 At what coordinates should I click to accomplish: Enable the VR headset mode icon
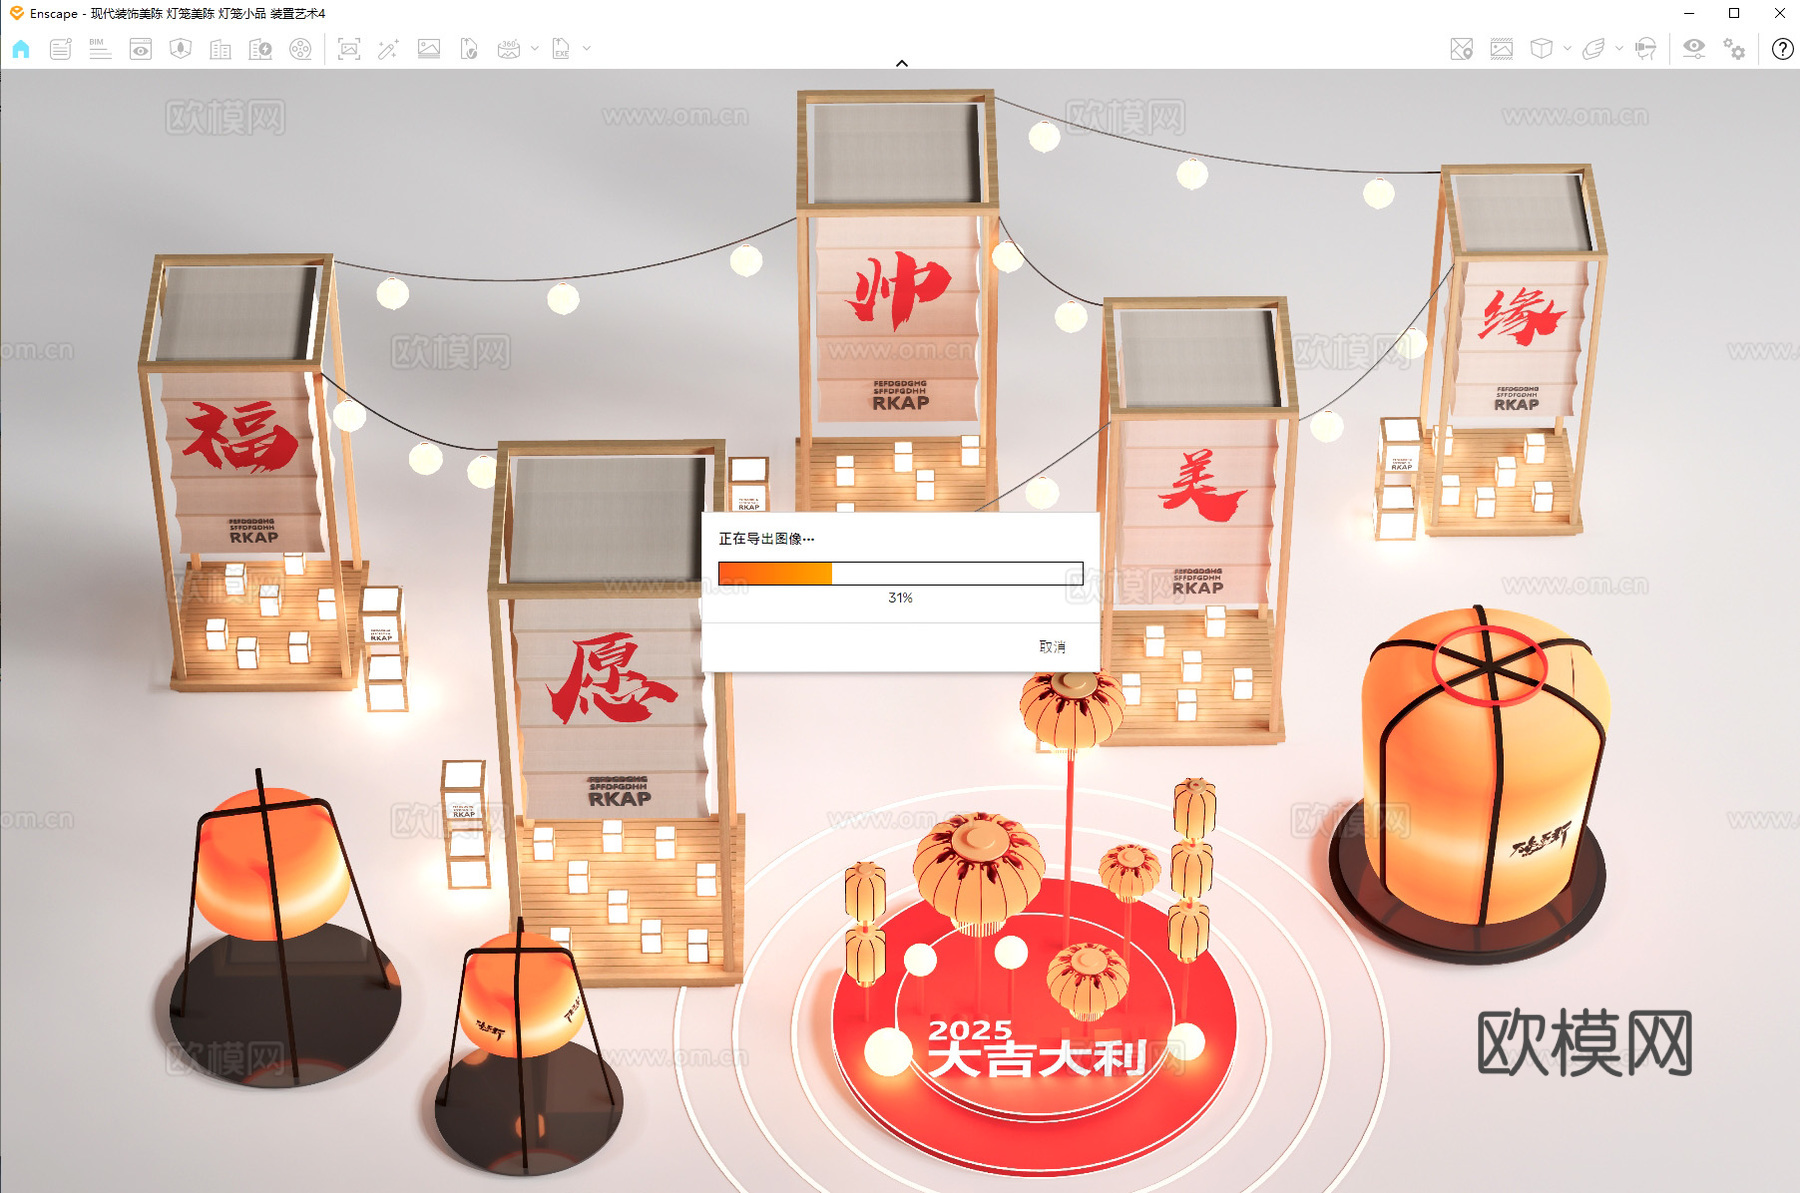click(1646, 48)
